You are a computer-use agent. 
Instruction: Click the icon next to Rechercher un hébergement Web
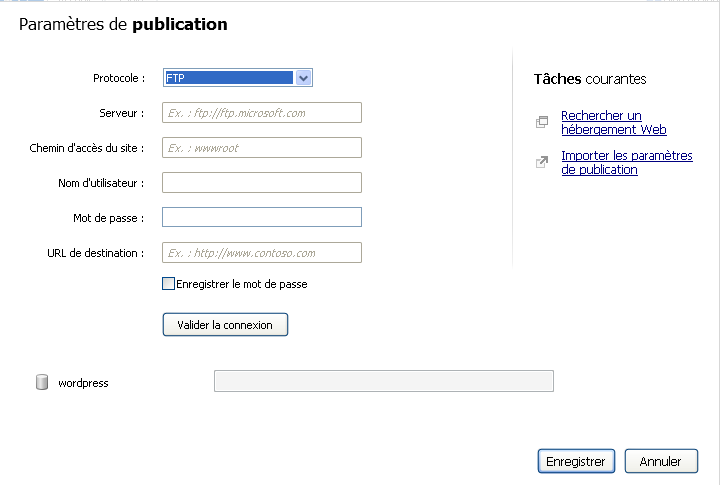point(542,123)
